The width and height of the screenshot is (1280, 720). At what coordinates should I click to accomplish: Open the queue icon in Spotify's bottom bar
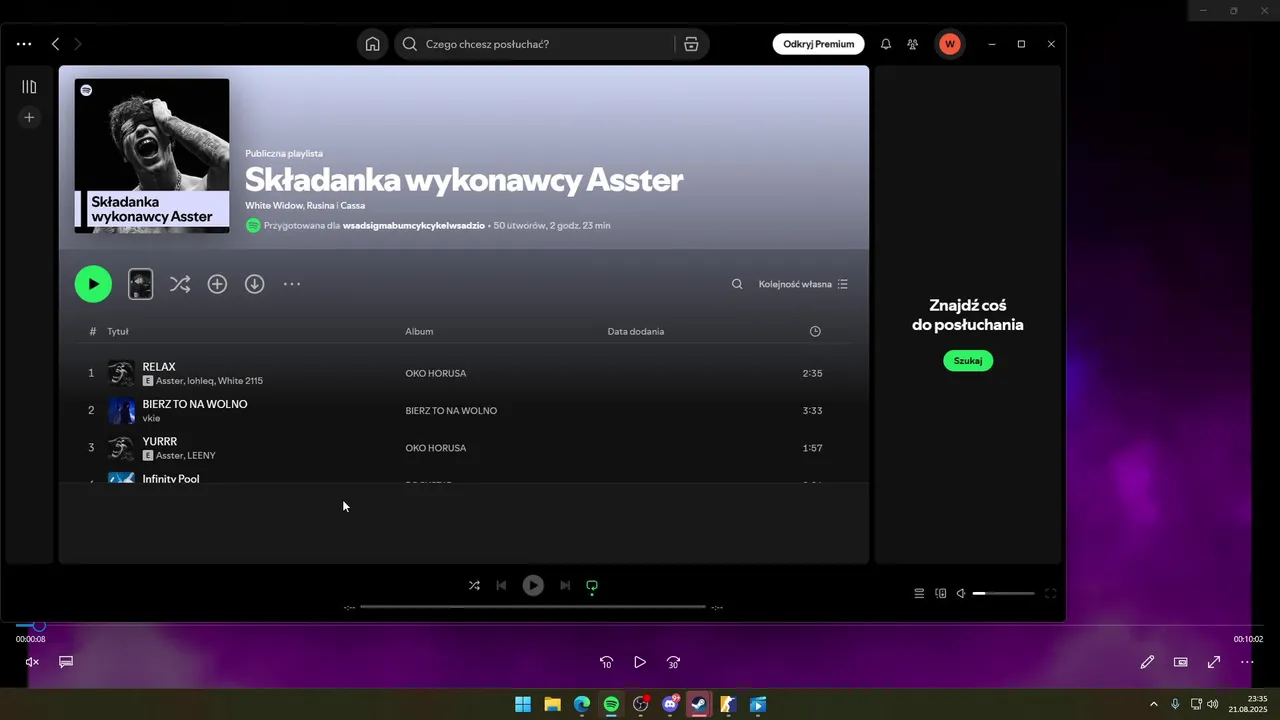[919, 593]
